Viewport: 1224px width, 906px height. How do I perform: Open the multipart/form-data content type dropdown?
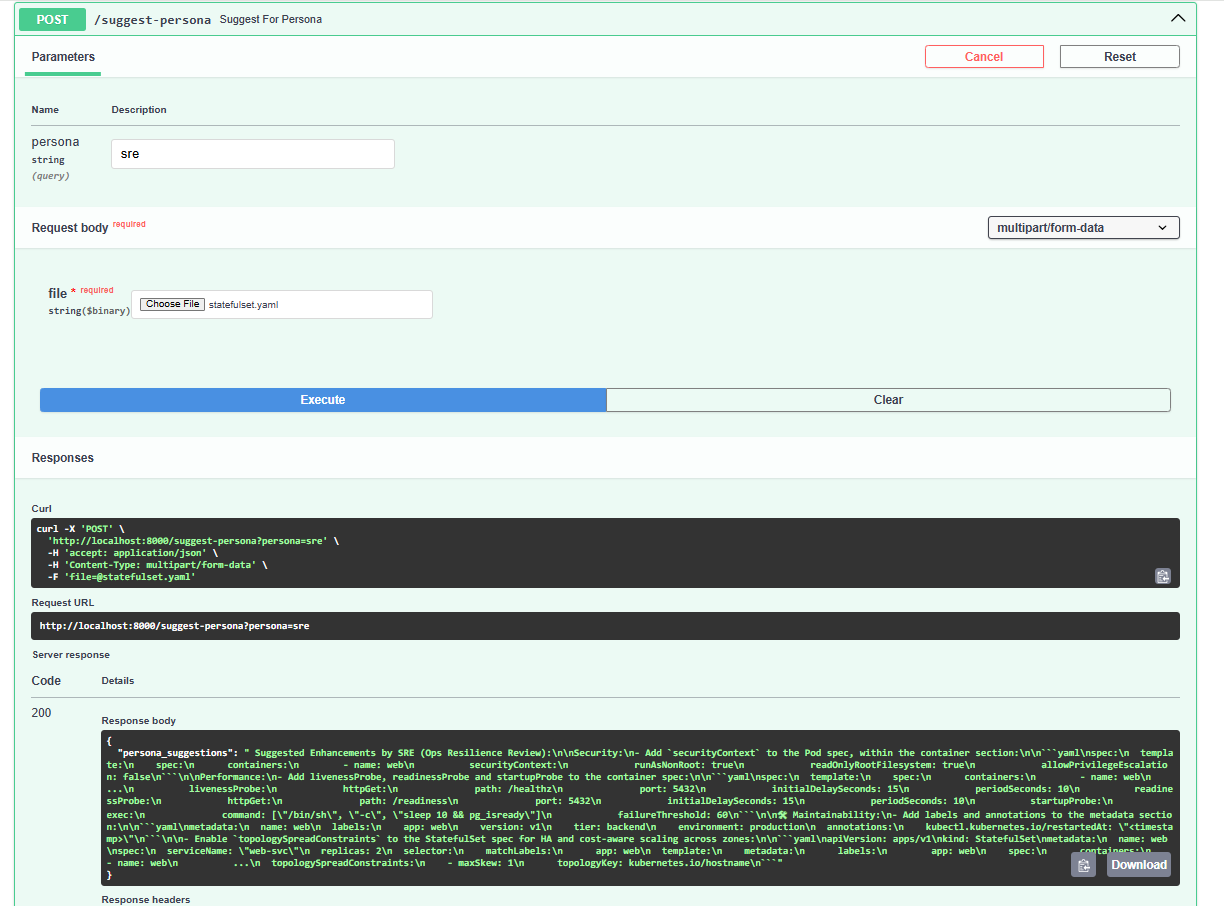[x=1083, y=228]
